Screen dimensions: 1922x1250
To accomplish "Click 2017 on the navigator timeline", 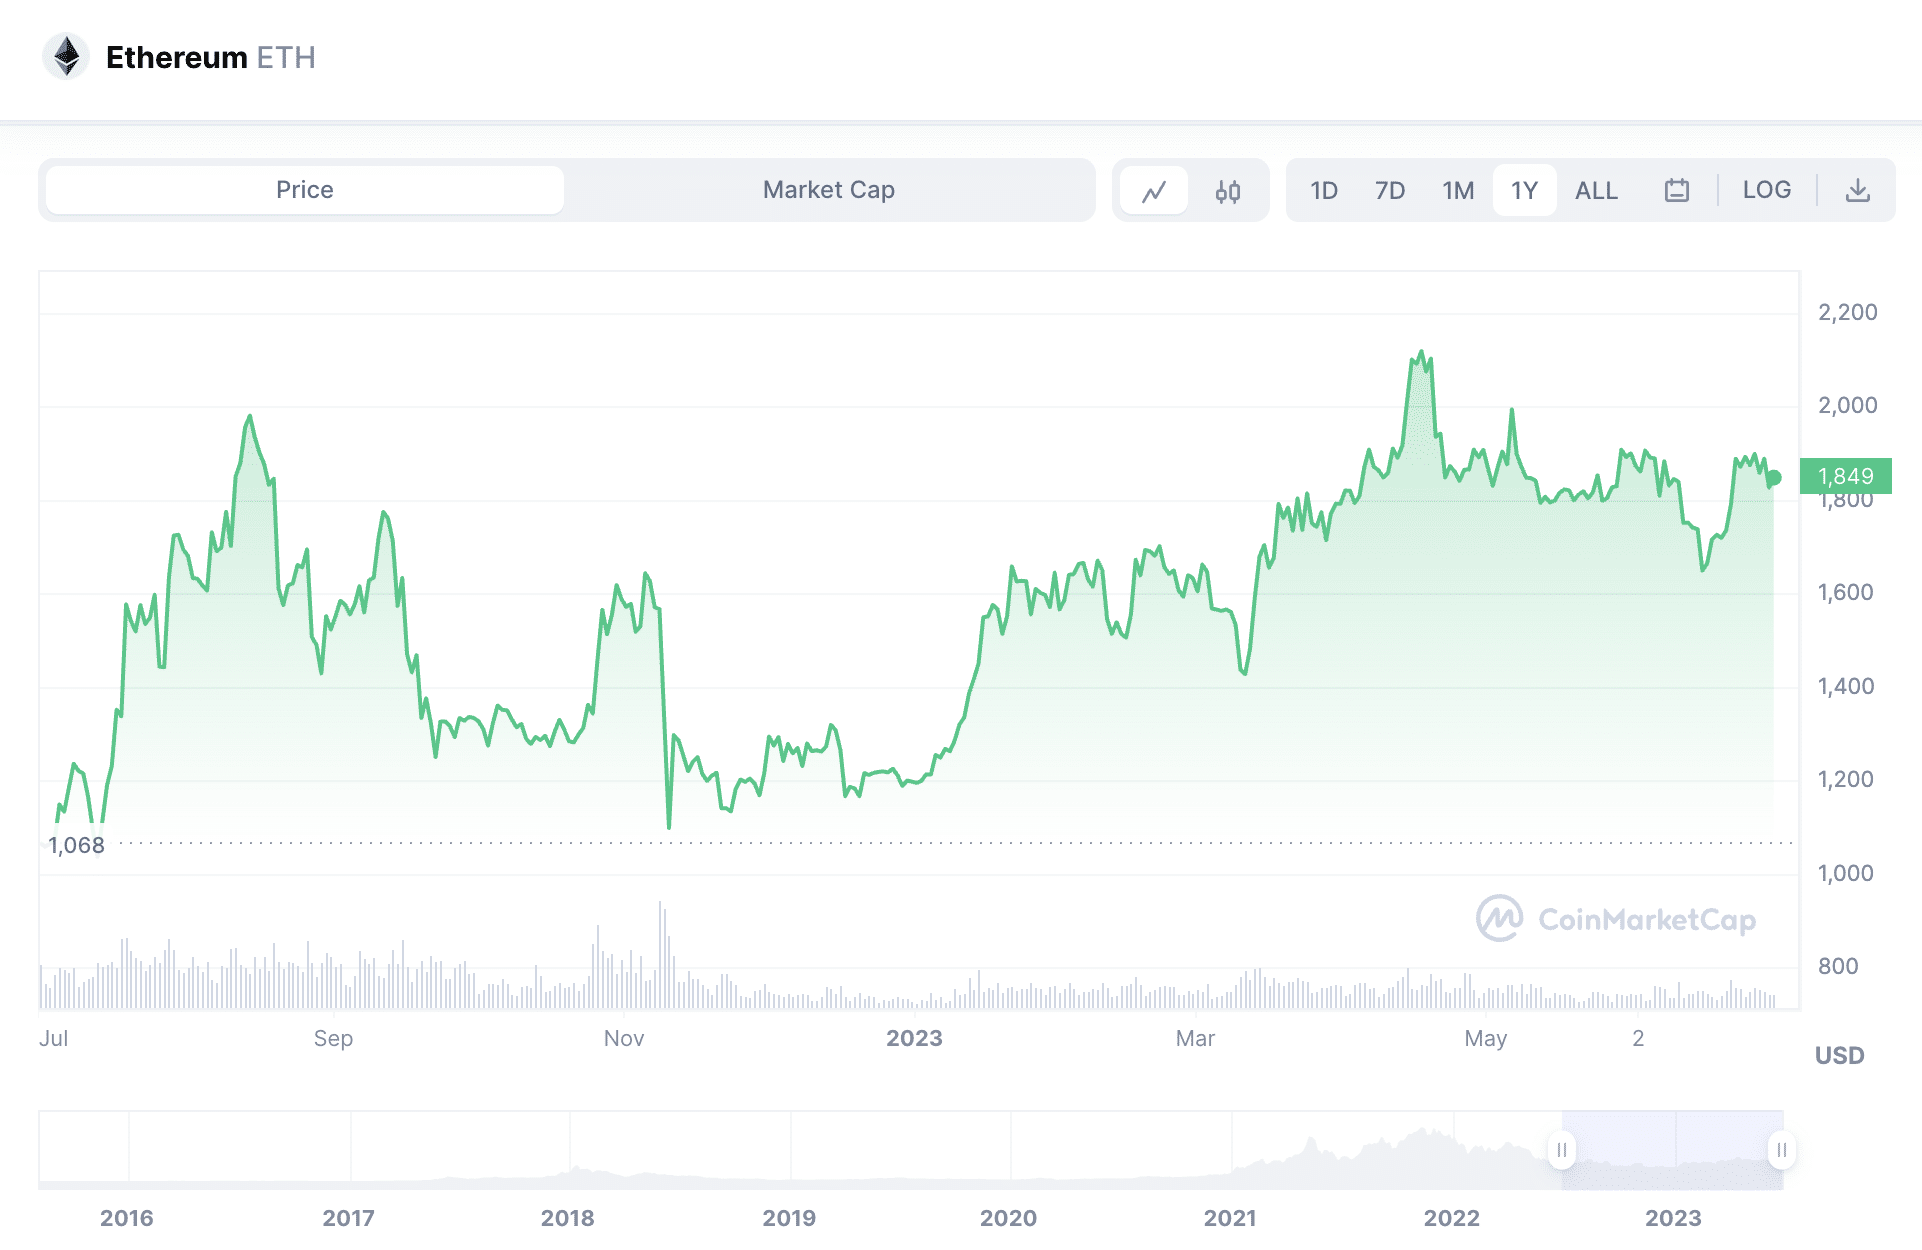I will 348,1218.
